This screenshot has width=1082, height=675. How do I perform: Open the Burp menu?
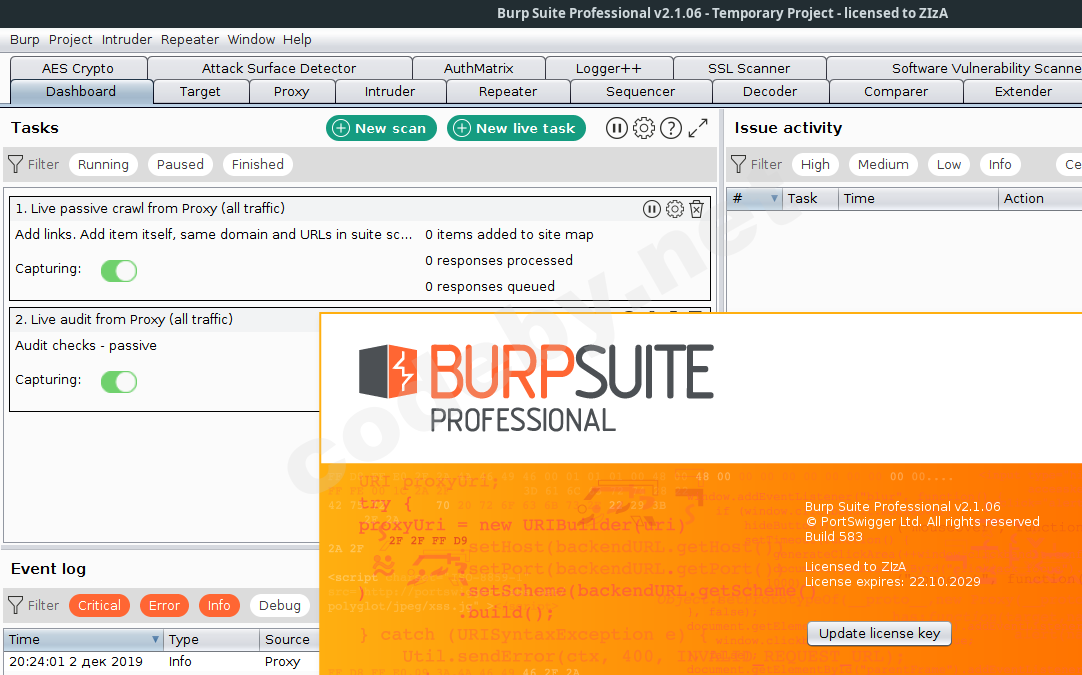(25, 39)
